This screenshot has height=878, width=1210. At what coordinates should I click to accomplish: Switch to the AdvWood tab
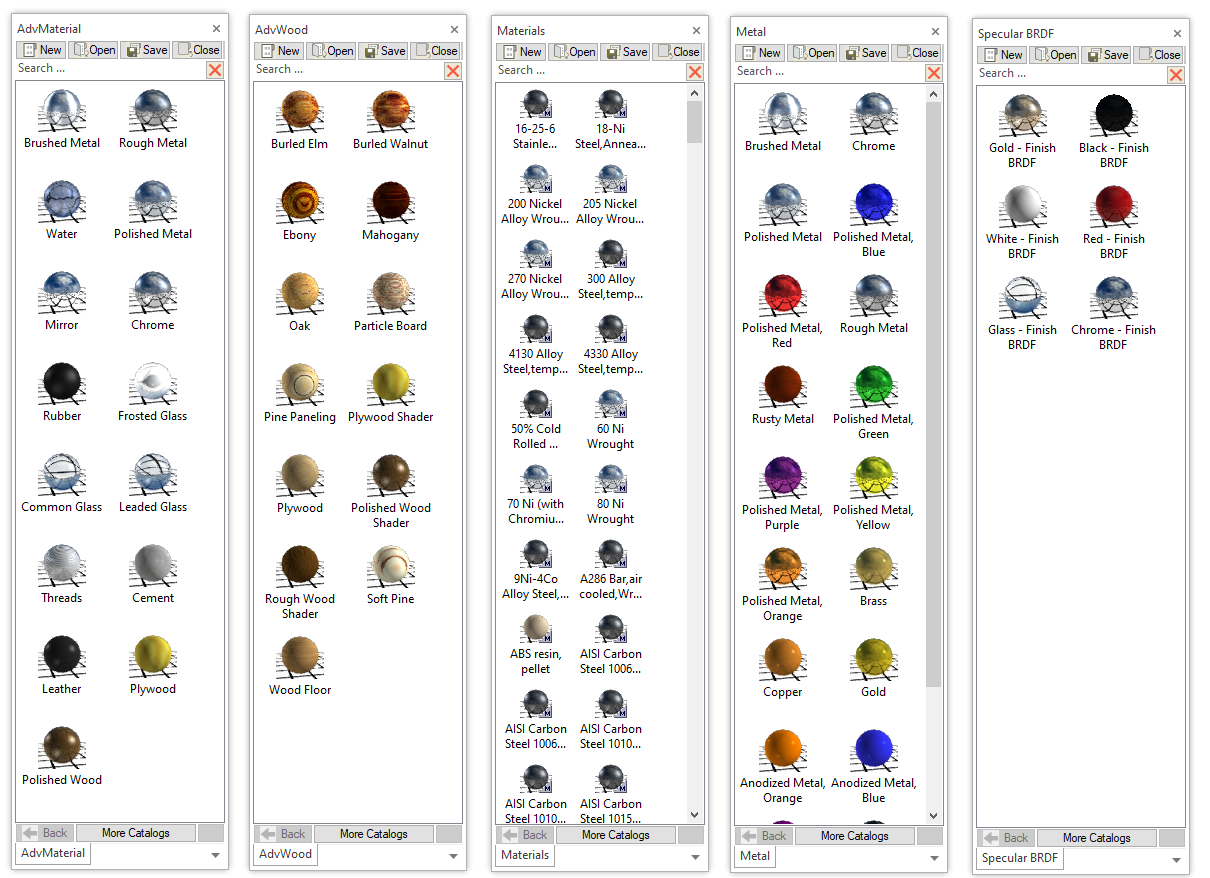click(286, 854)
